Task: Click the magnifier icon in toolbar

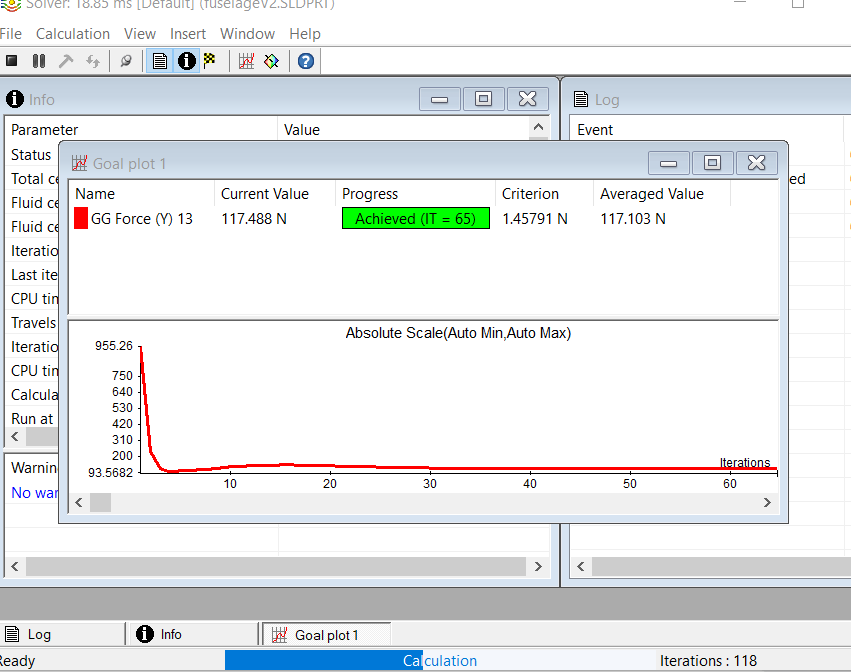Action: coord(125,61)
